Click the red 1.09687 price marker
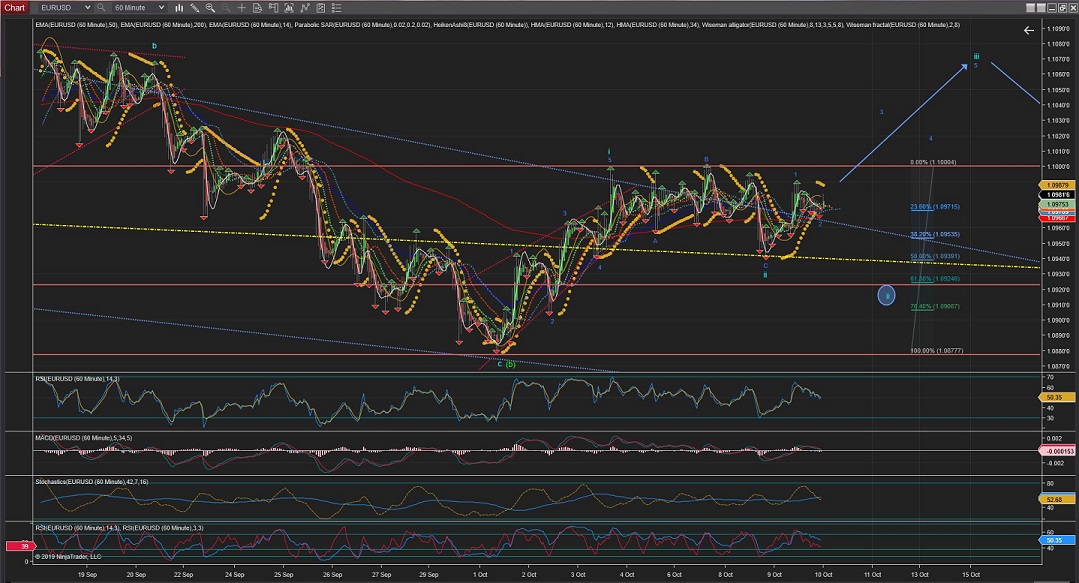 [1056, 218]
